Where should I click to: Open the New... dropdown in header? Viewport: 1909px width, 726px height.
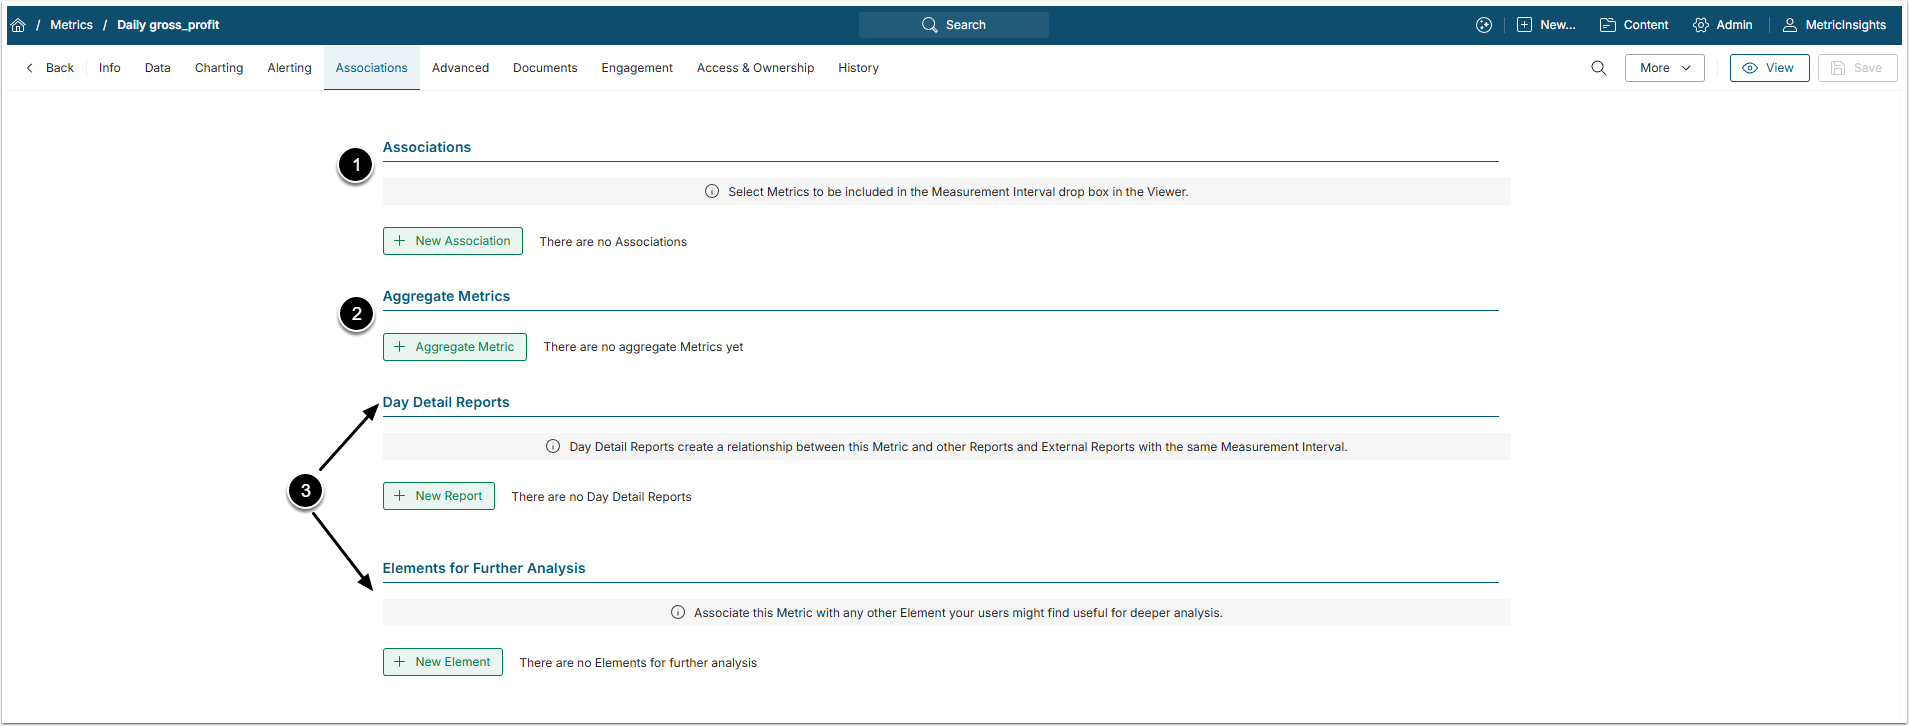coord(1546,25)
